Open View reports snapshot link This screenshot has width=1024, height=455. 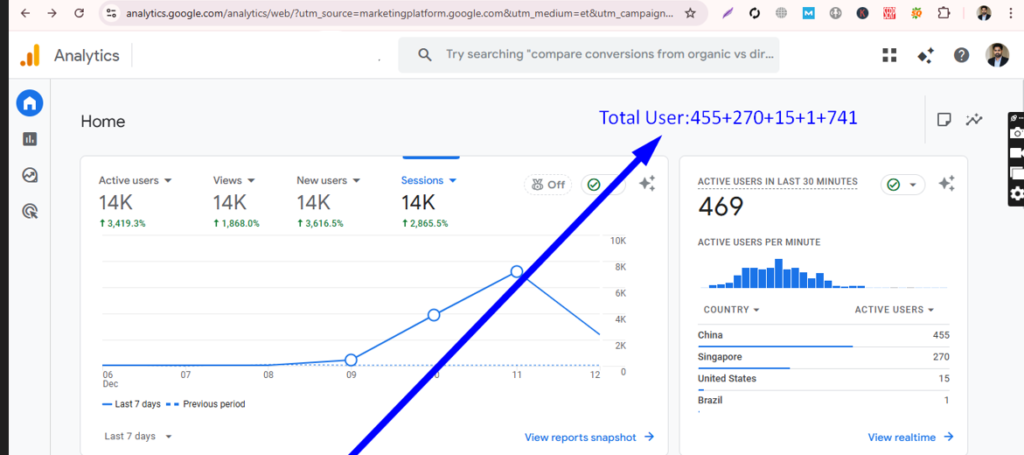(x=589, y=437)
